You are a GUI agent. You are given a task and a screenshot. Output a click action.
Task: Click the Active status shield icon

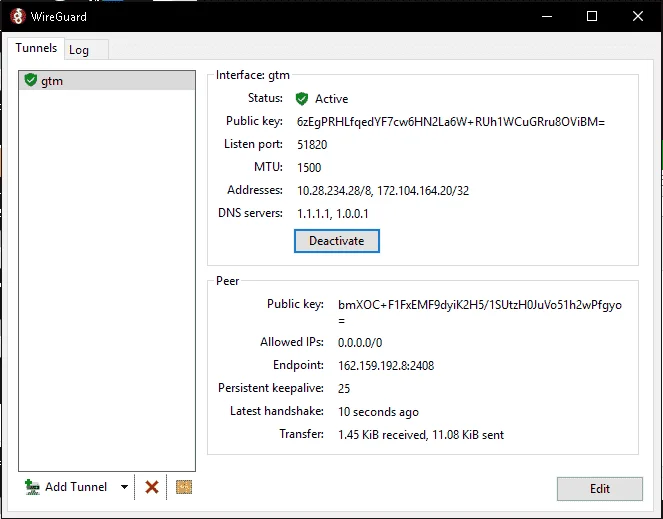coord(301,99)
